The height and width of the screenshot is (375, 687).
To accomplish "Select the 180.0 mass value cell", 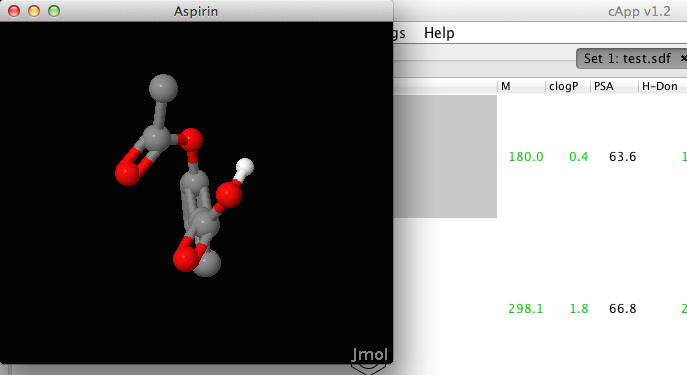I will pyautogui.click(x=526, y=157).
